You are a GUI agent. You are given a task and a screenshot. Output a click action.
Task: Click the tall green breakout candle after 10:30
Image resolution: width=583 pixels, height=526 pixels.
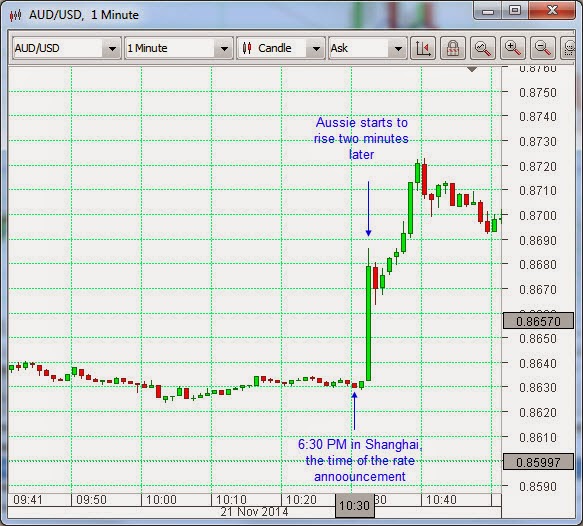(368, 323)
